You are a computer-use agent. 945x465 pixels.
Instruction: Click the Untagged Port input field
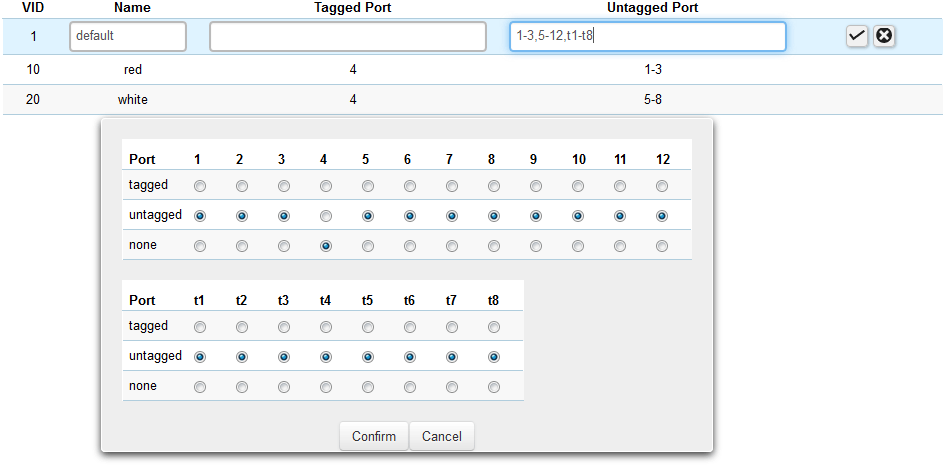pos(647,36)
